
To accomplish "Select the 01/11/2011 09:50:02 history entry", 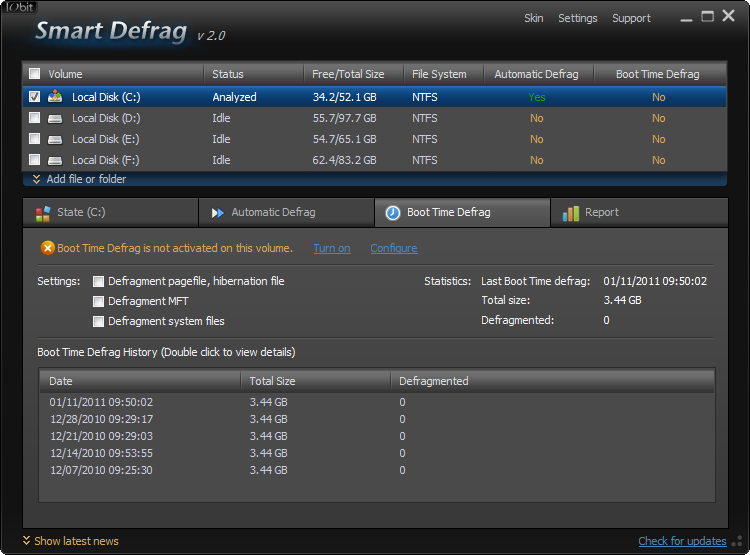I will coord(377,402).
